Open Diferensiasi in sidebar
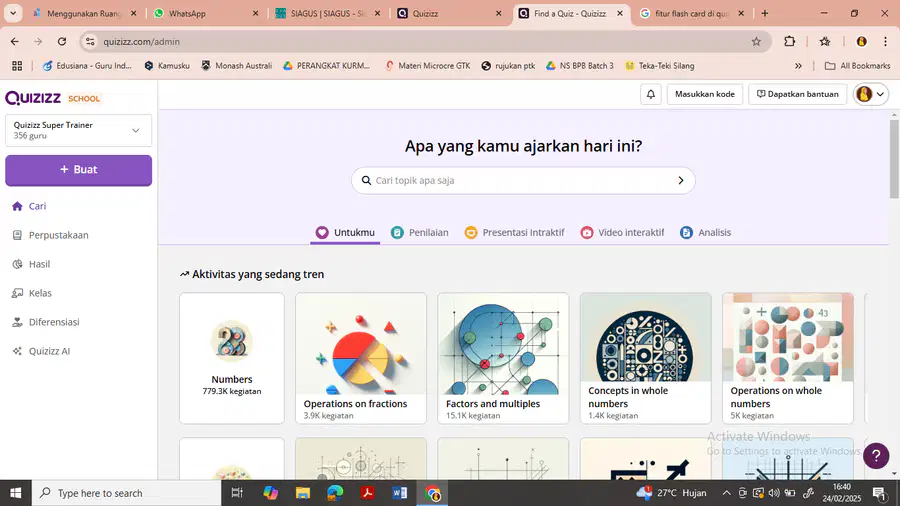 [54, 322]
